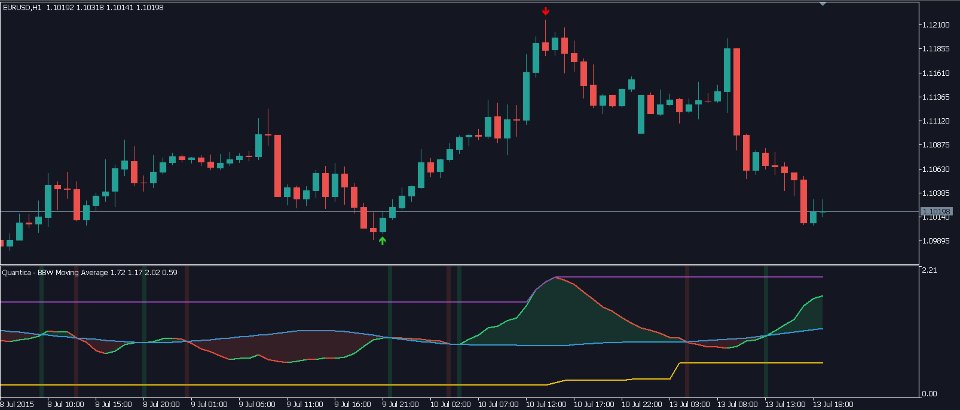
Task: Click the 9 Jul 21:00 time label
Action: (400, 404)
